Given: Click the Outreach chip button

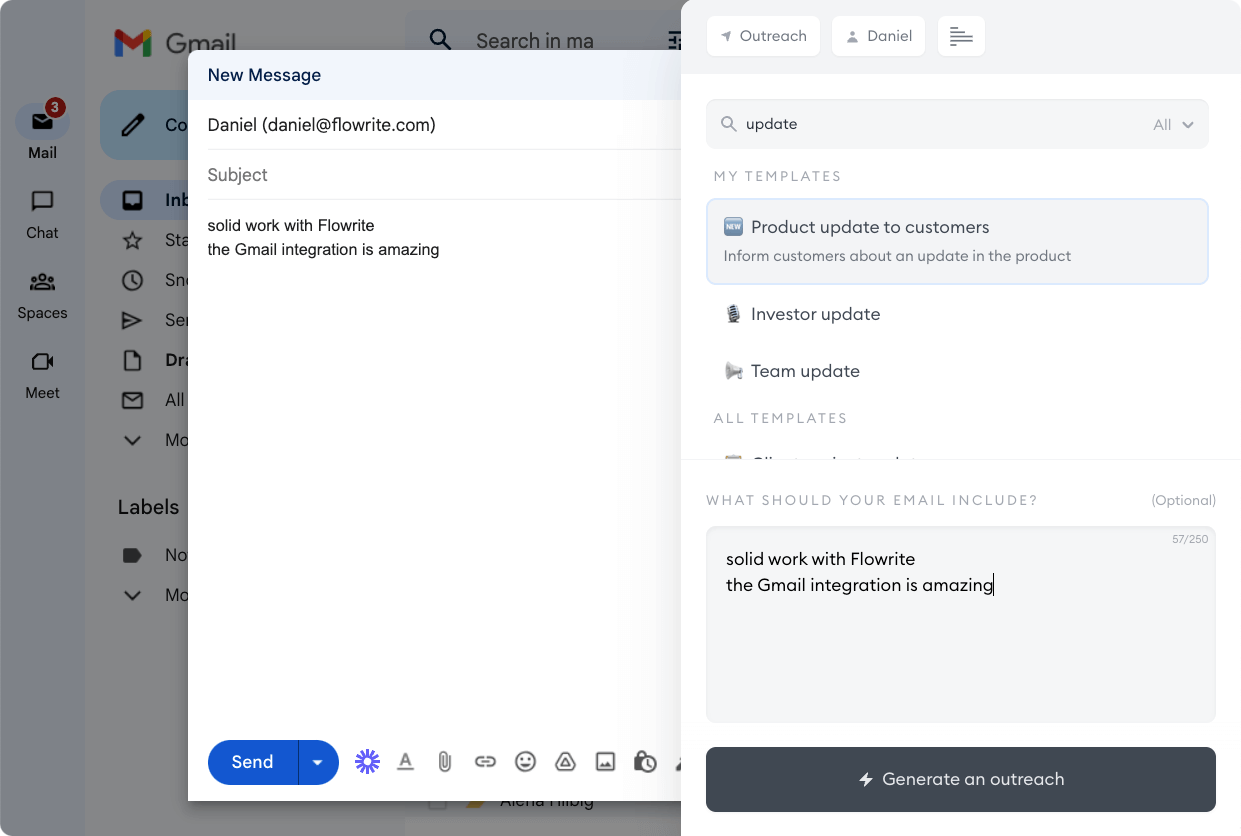Looking at the screenshot, I should 763,36.
